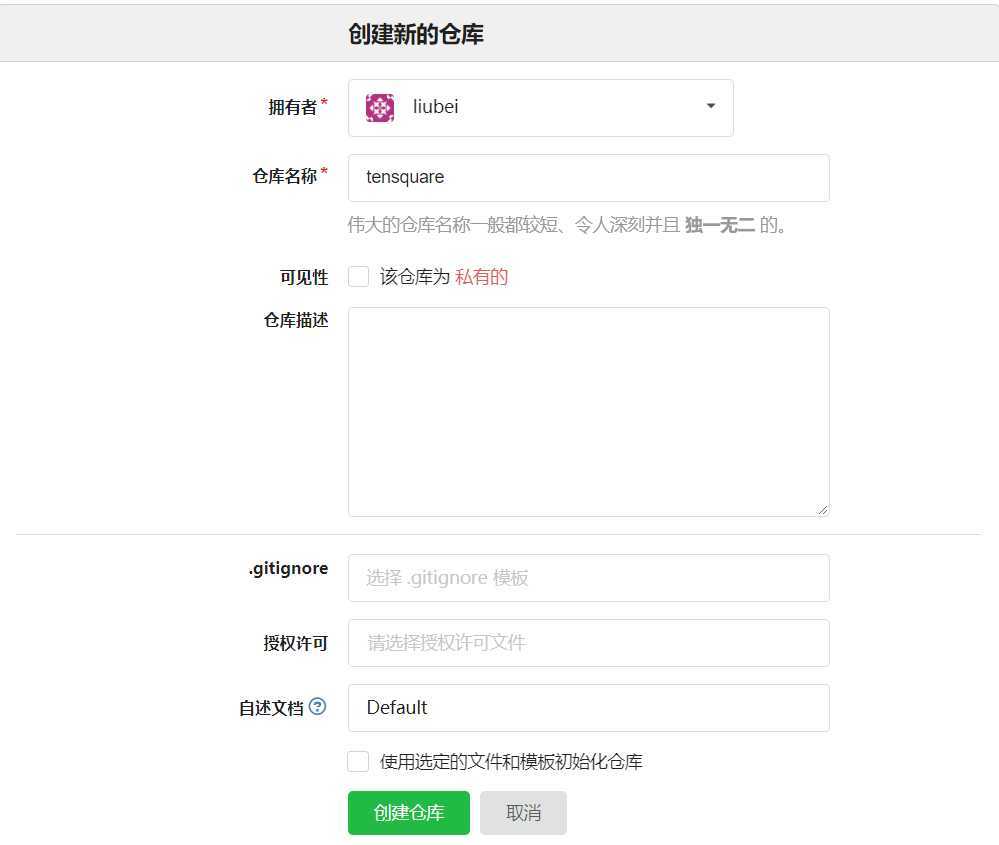
Task: Click the 独一无二 bold hint text
Action: tap(720, 224)
